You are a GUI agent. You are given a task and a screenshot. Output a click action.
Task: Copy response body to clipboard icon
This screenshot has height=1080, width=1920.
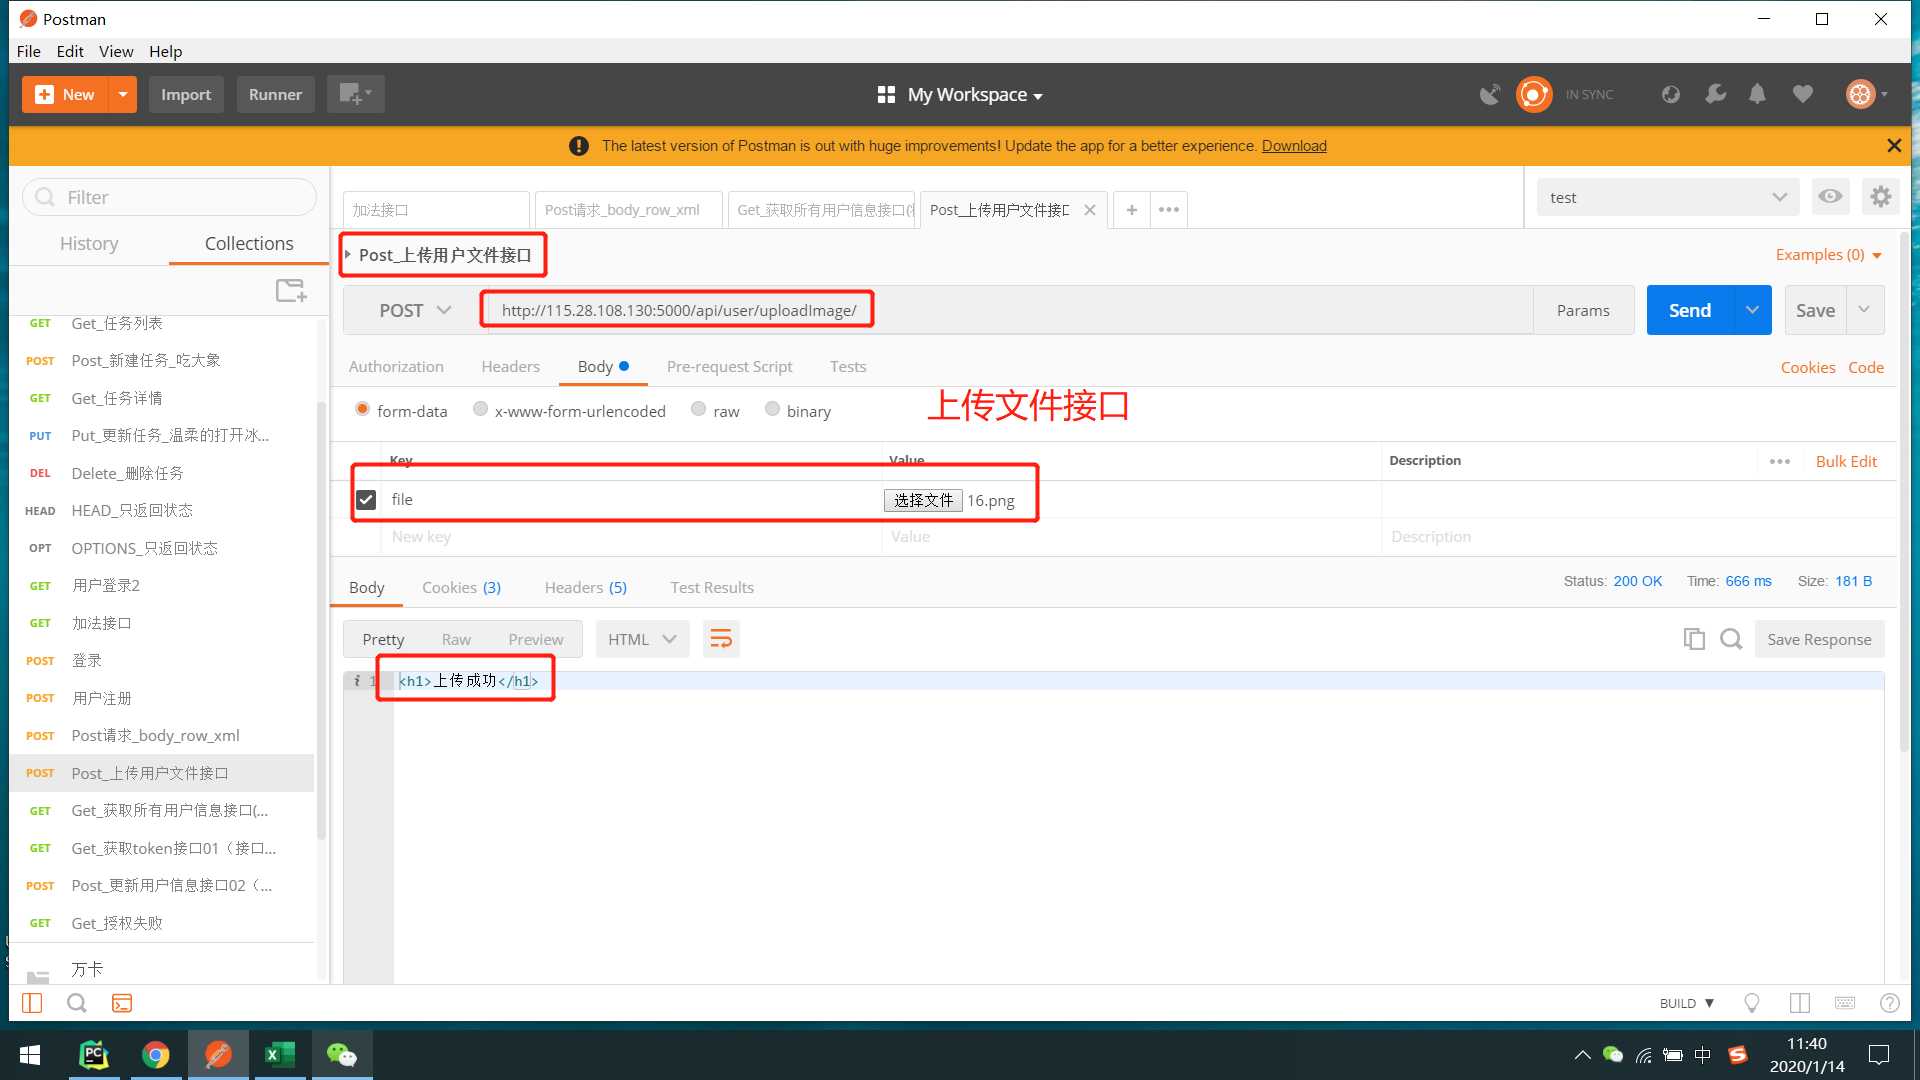[x=1694, y=639]
